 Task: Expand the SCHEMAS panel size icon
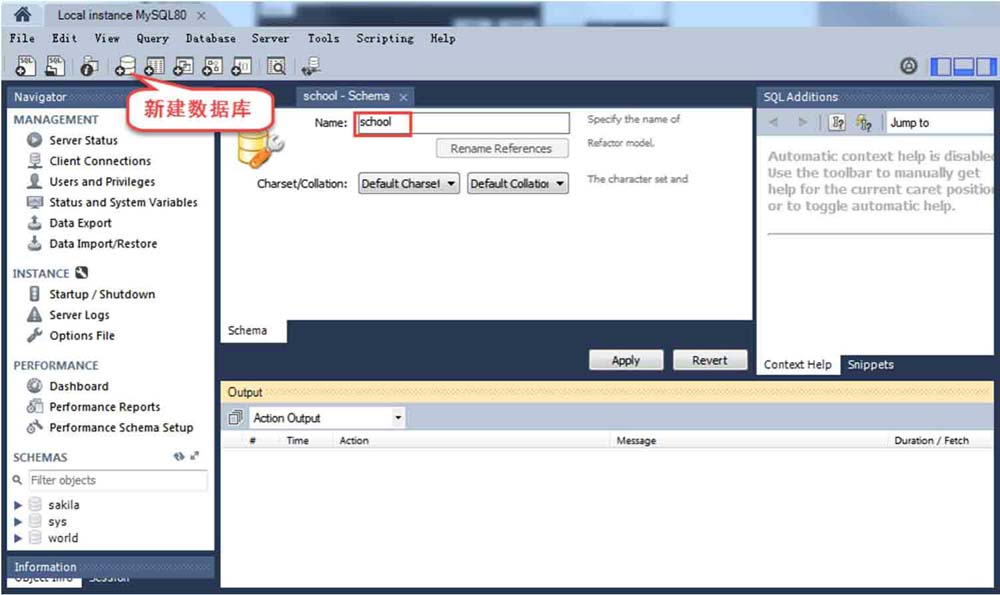195,456
